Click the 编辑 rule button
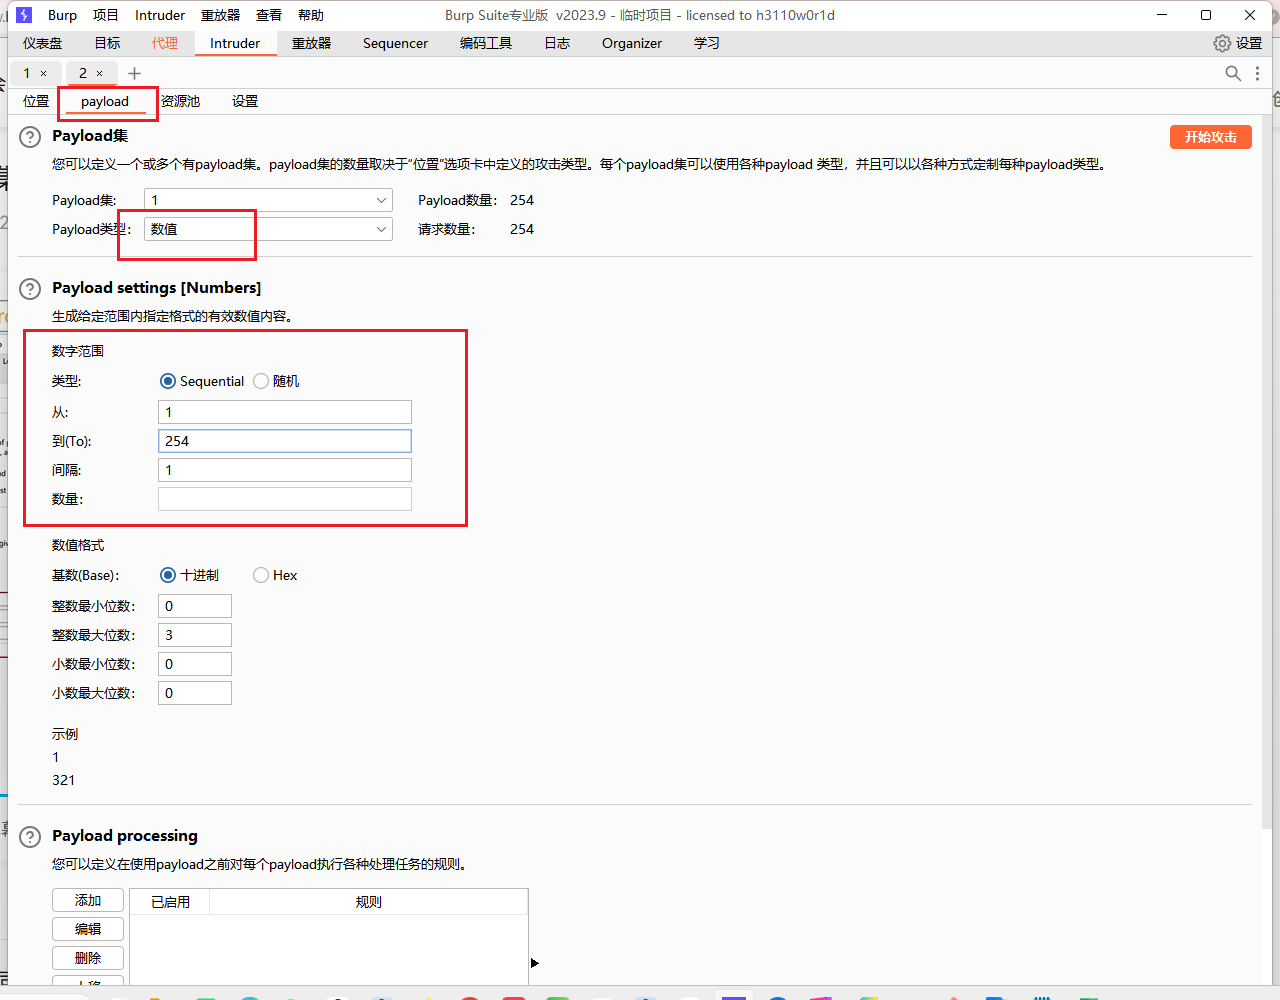The height and width of the screenshot is (1000, 1280). pyautogui.click(x=88, y=929)
